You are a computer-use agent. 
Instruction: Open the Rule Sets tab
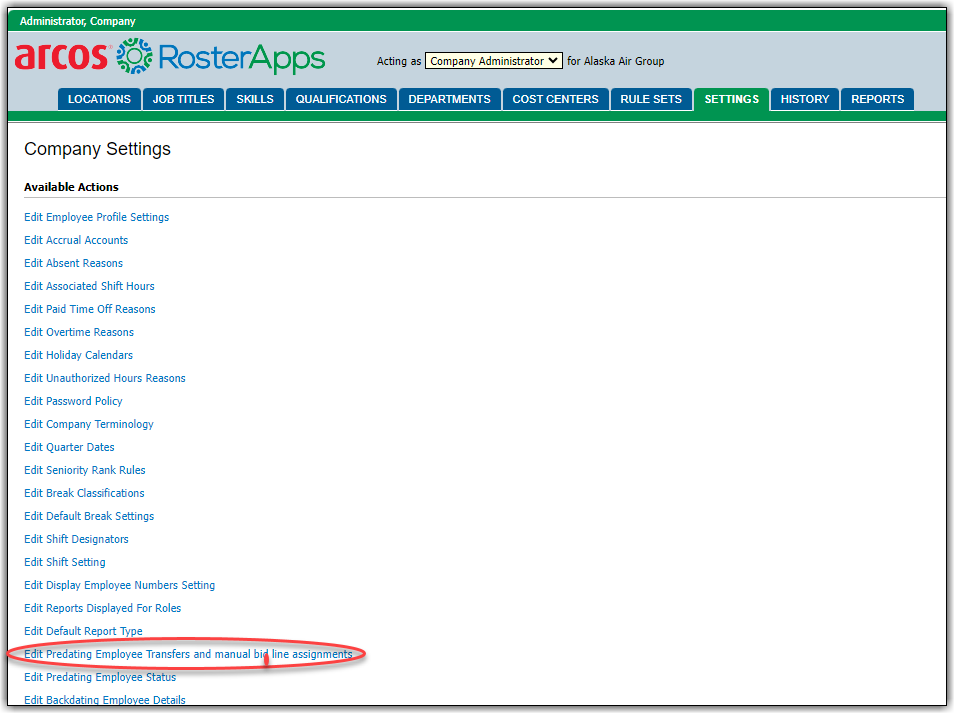pos(651,99)
